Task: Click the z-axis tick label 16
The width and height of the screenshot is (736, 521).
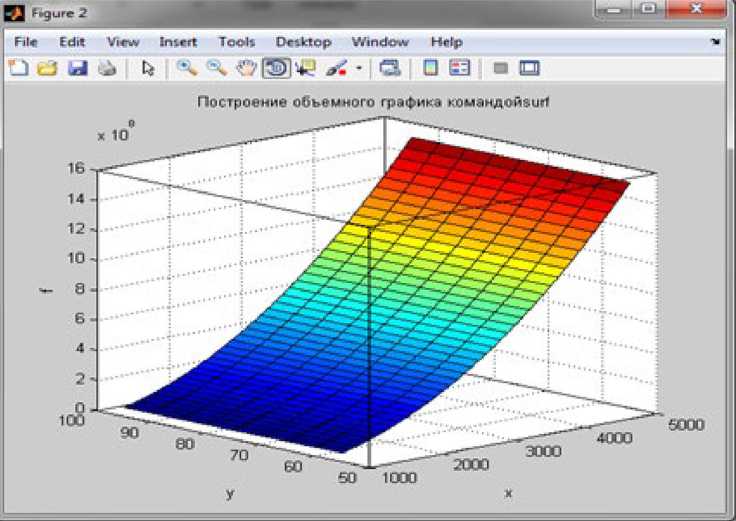Action: coord(77,168)
